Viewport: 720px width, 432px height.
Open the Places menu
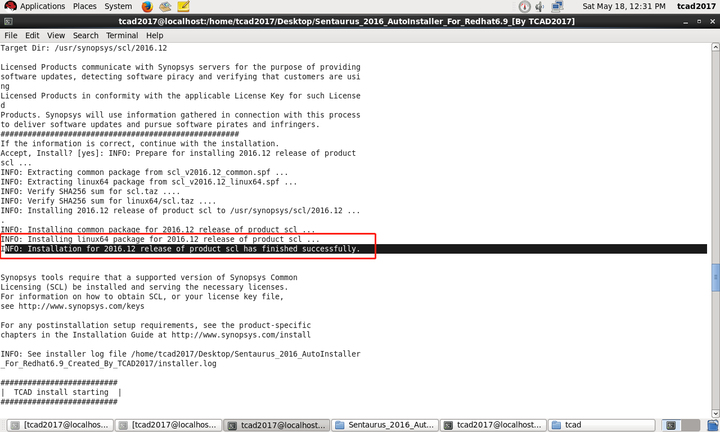(84, 6)
